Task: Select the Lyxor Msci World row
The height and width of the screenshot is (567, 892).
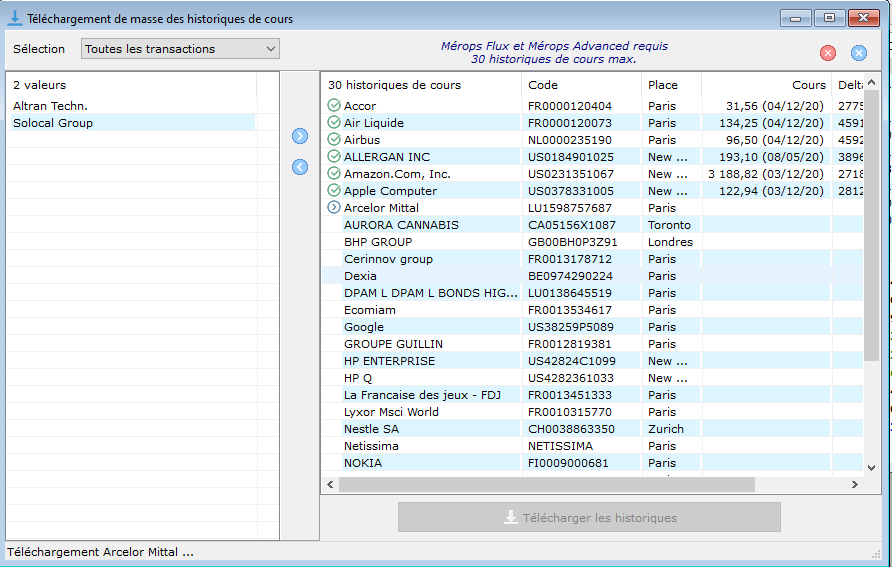Action: coord(593,412)
